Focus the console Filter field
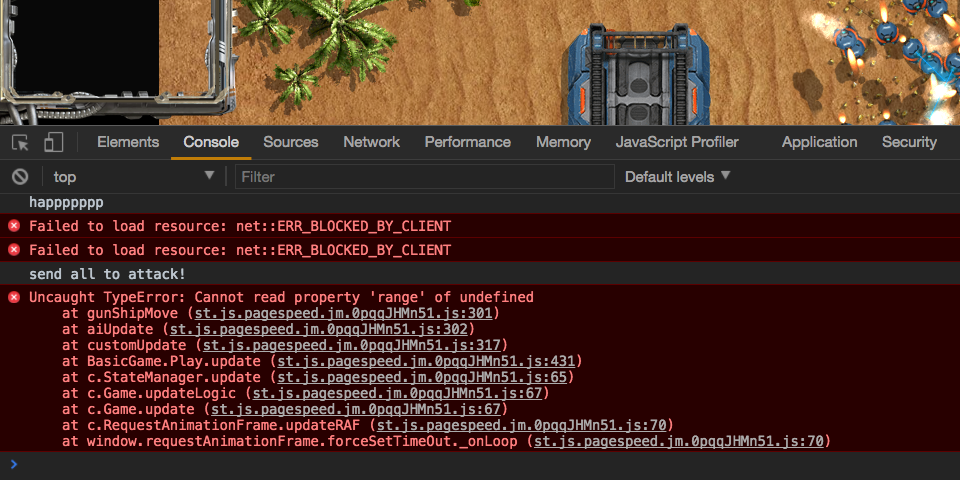Image resolution: width=960 pixels, height=480 pixels. (424, 177)
